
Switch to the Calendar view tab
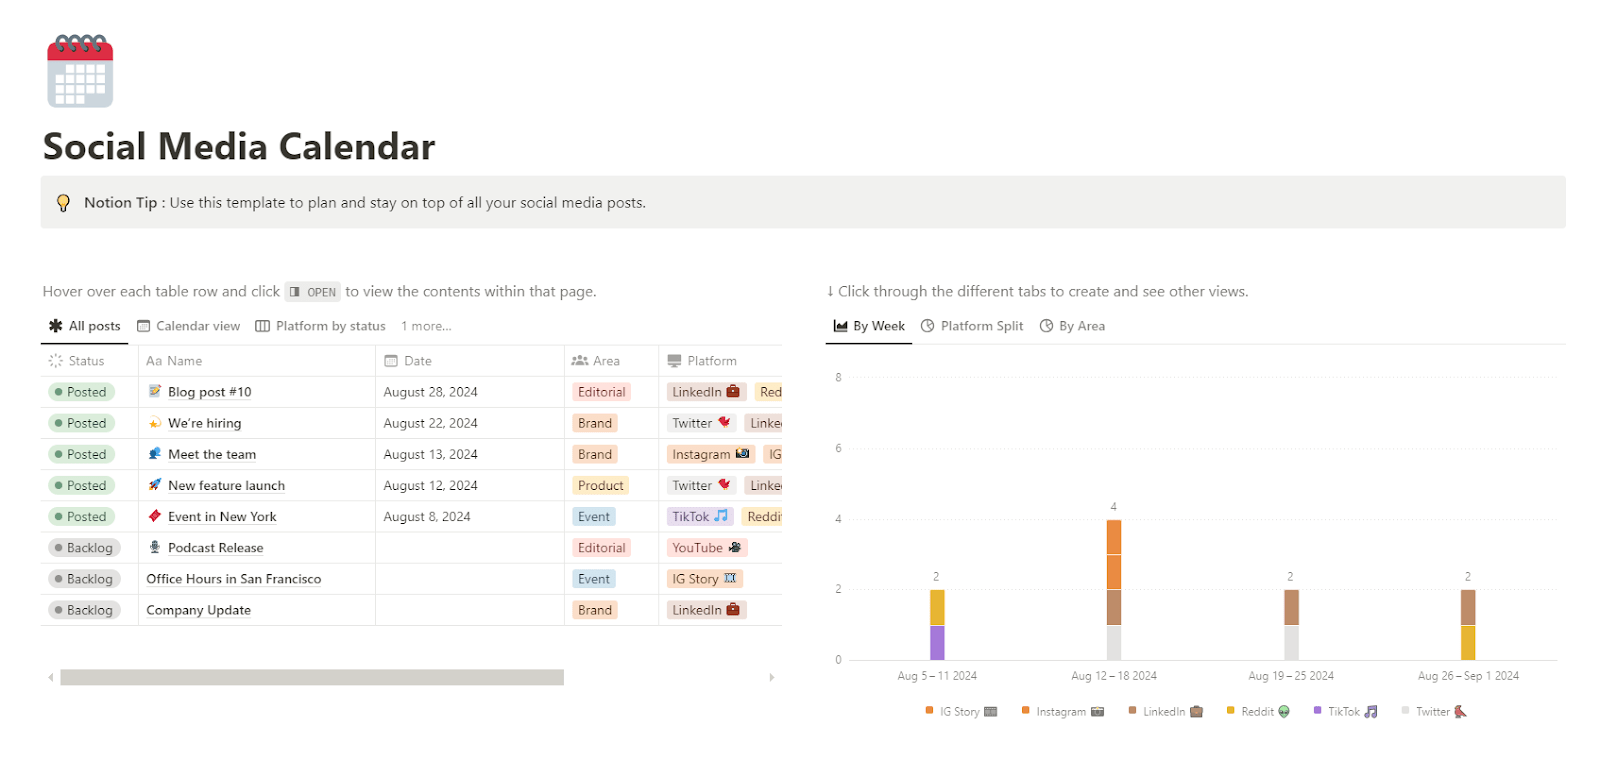click(189, 326)
